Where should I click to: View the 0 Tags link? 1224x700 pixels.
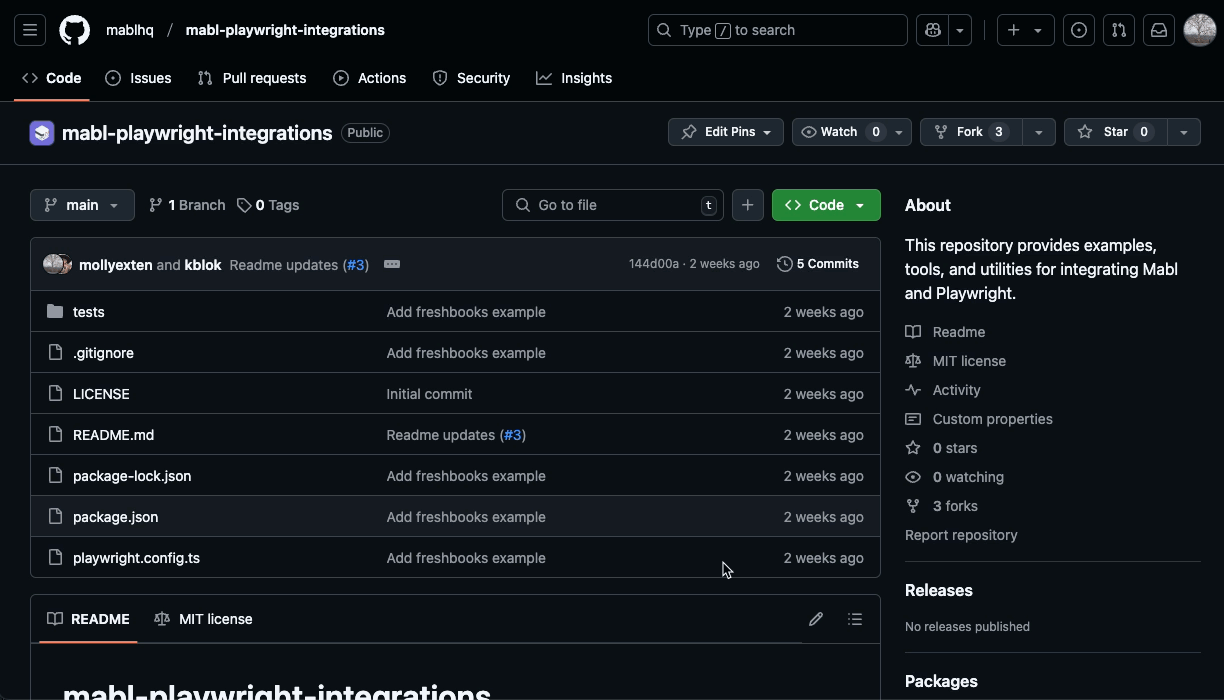pos(268,205)
